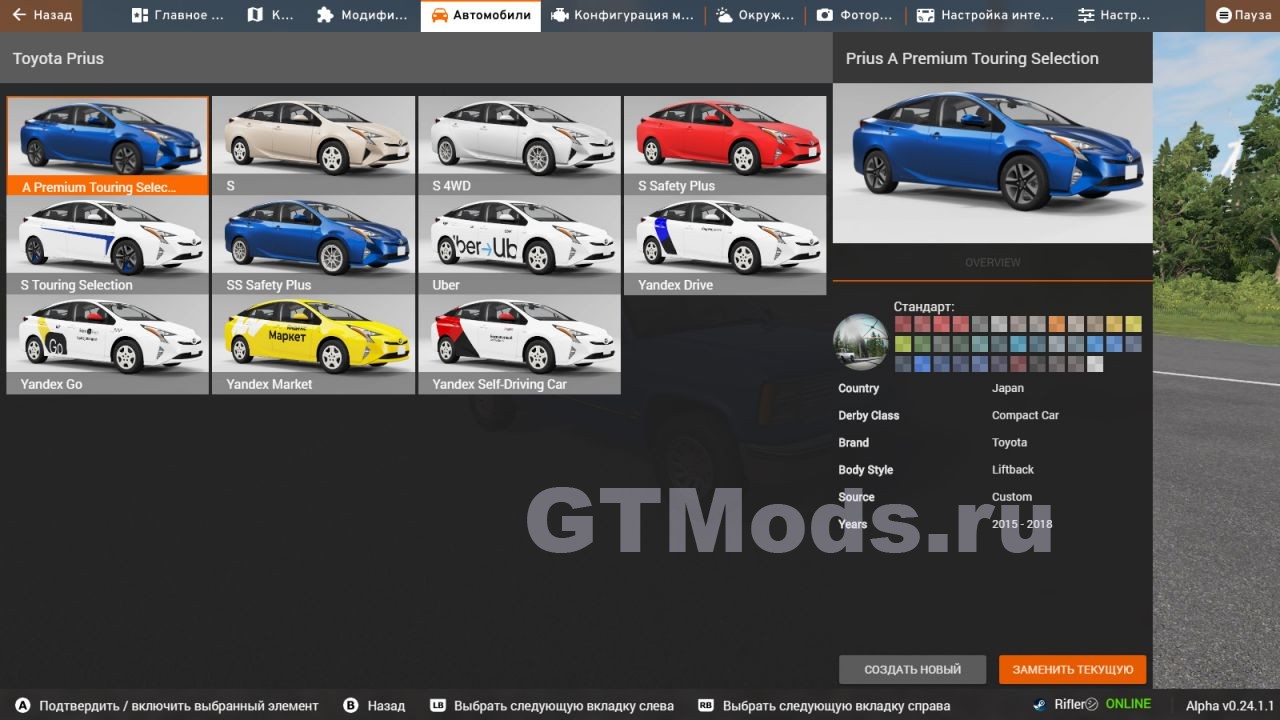The height and width of the screenshot is (720, 1280).
Task: Click the Country value Japan
Action: (1008, 388)
